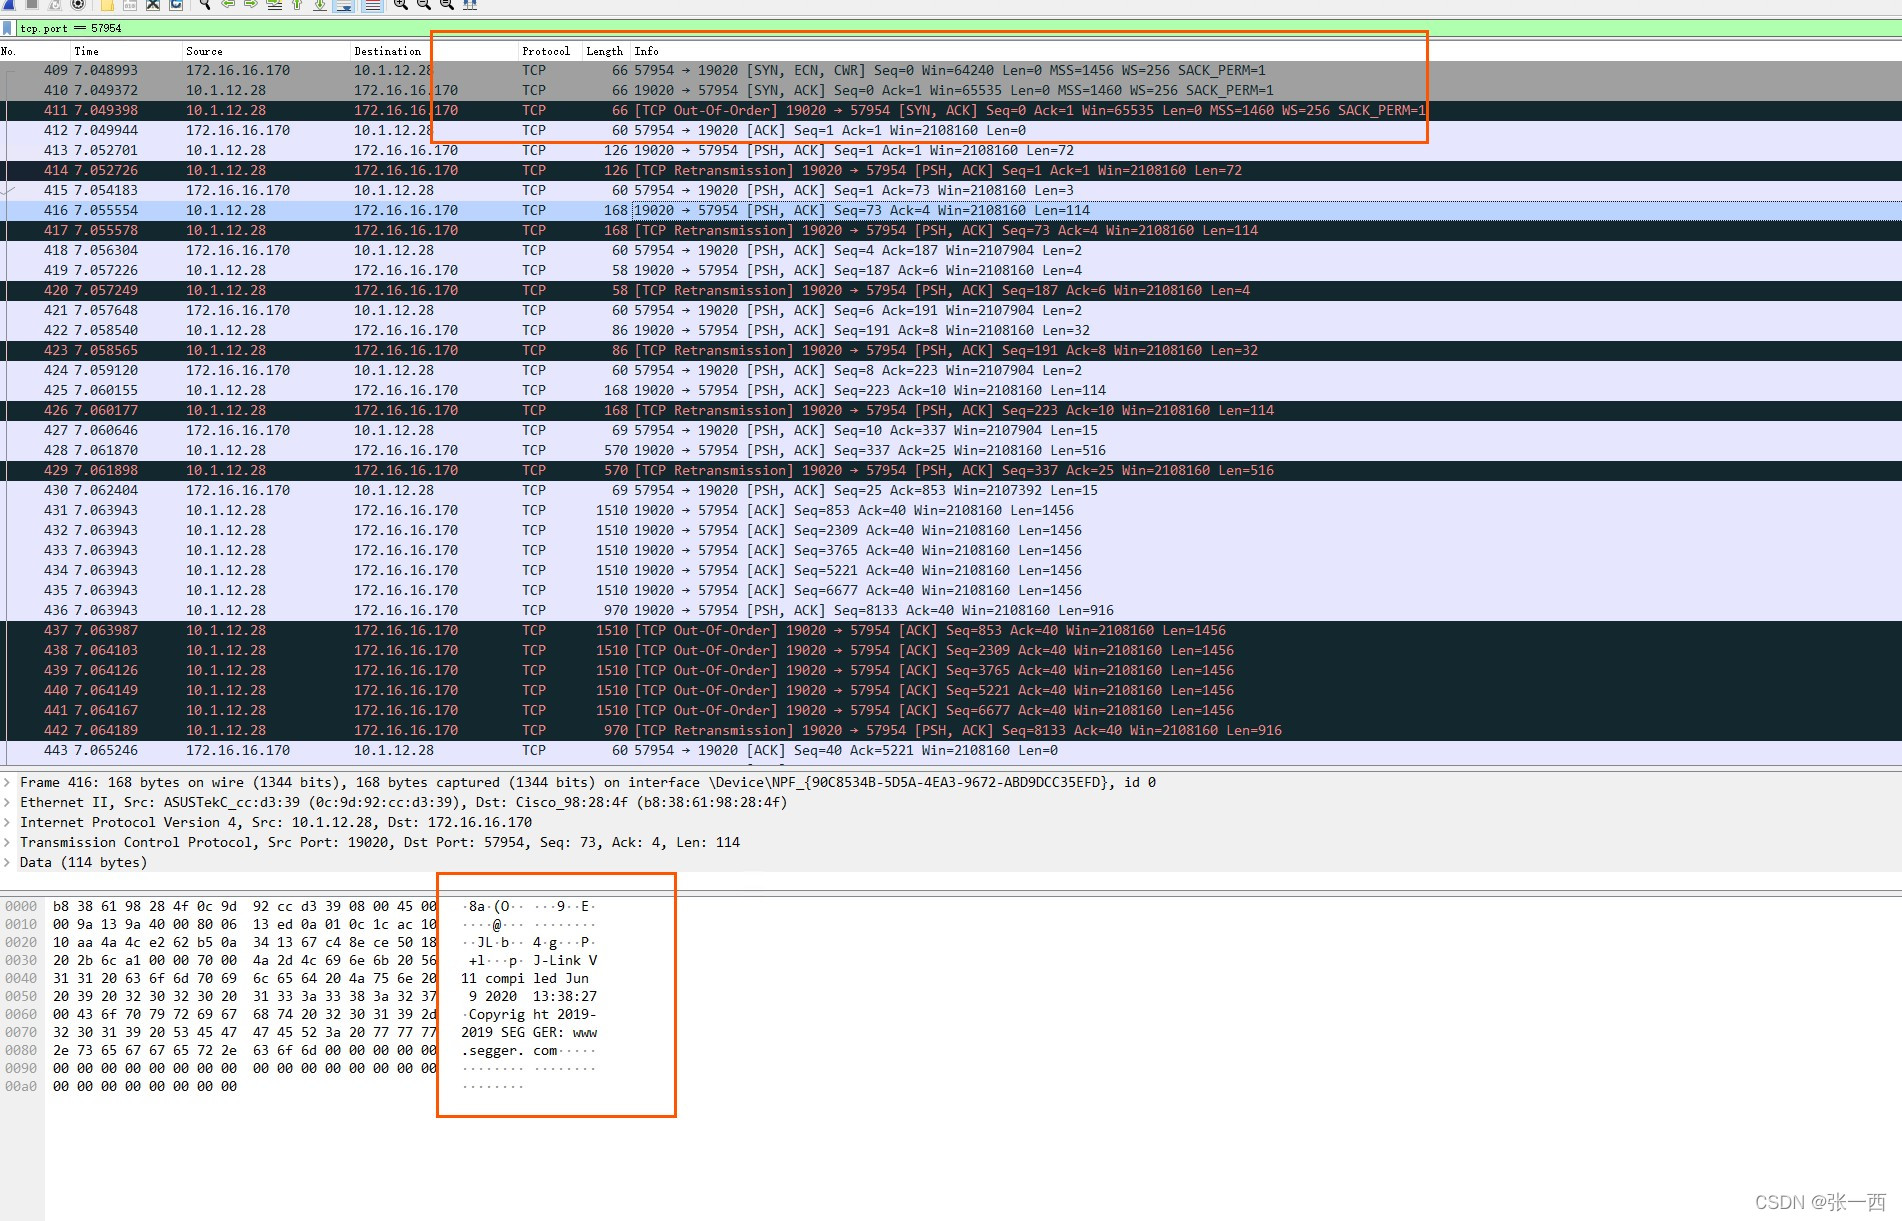This screenshot has width=1902, height=1221.
Task: Select packet 442 Retransmission Seq=8133 row
Action: (x=951, y=730)
